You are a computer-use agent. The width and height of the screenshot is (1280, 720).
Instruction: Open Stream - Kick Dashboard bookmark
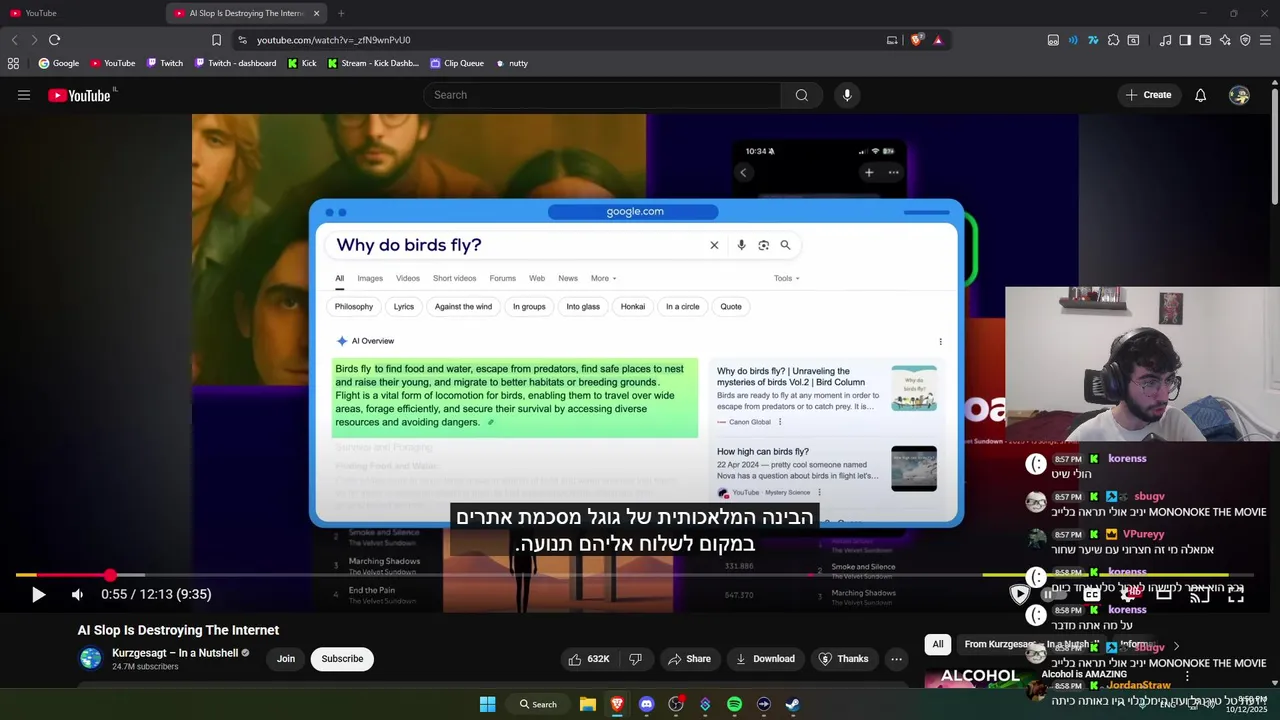click(374, 63)
